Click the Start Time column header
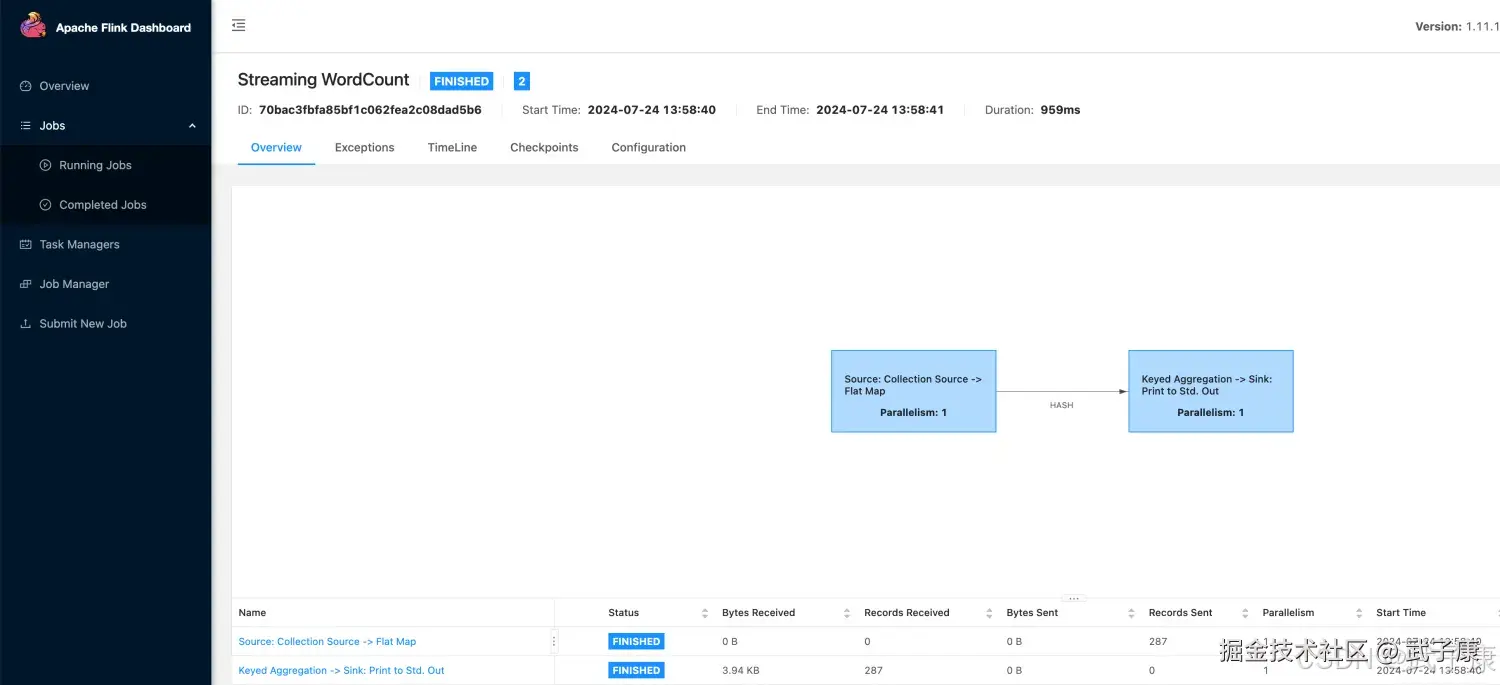 [1401, 613]
